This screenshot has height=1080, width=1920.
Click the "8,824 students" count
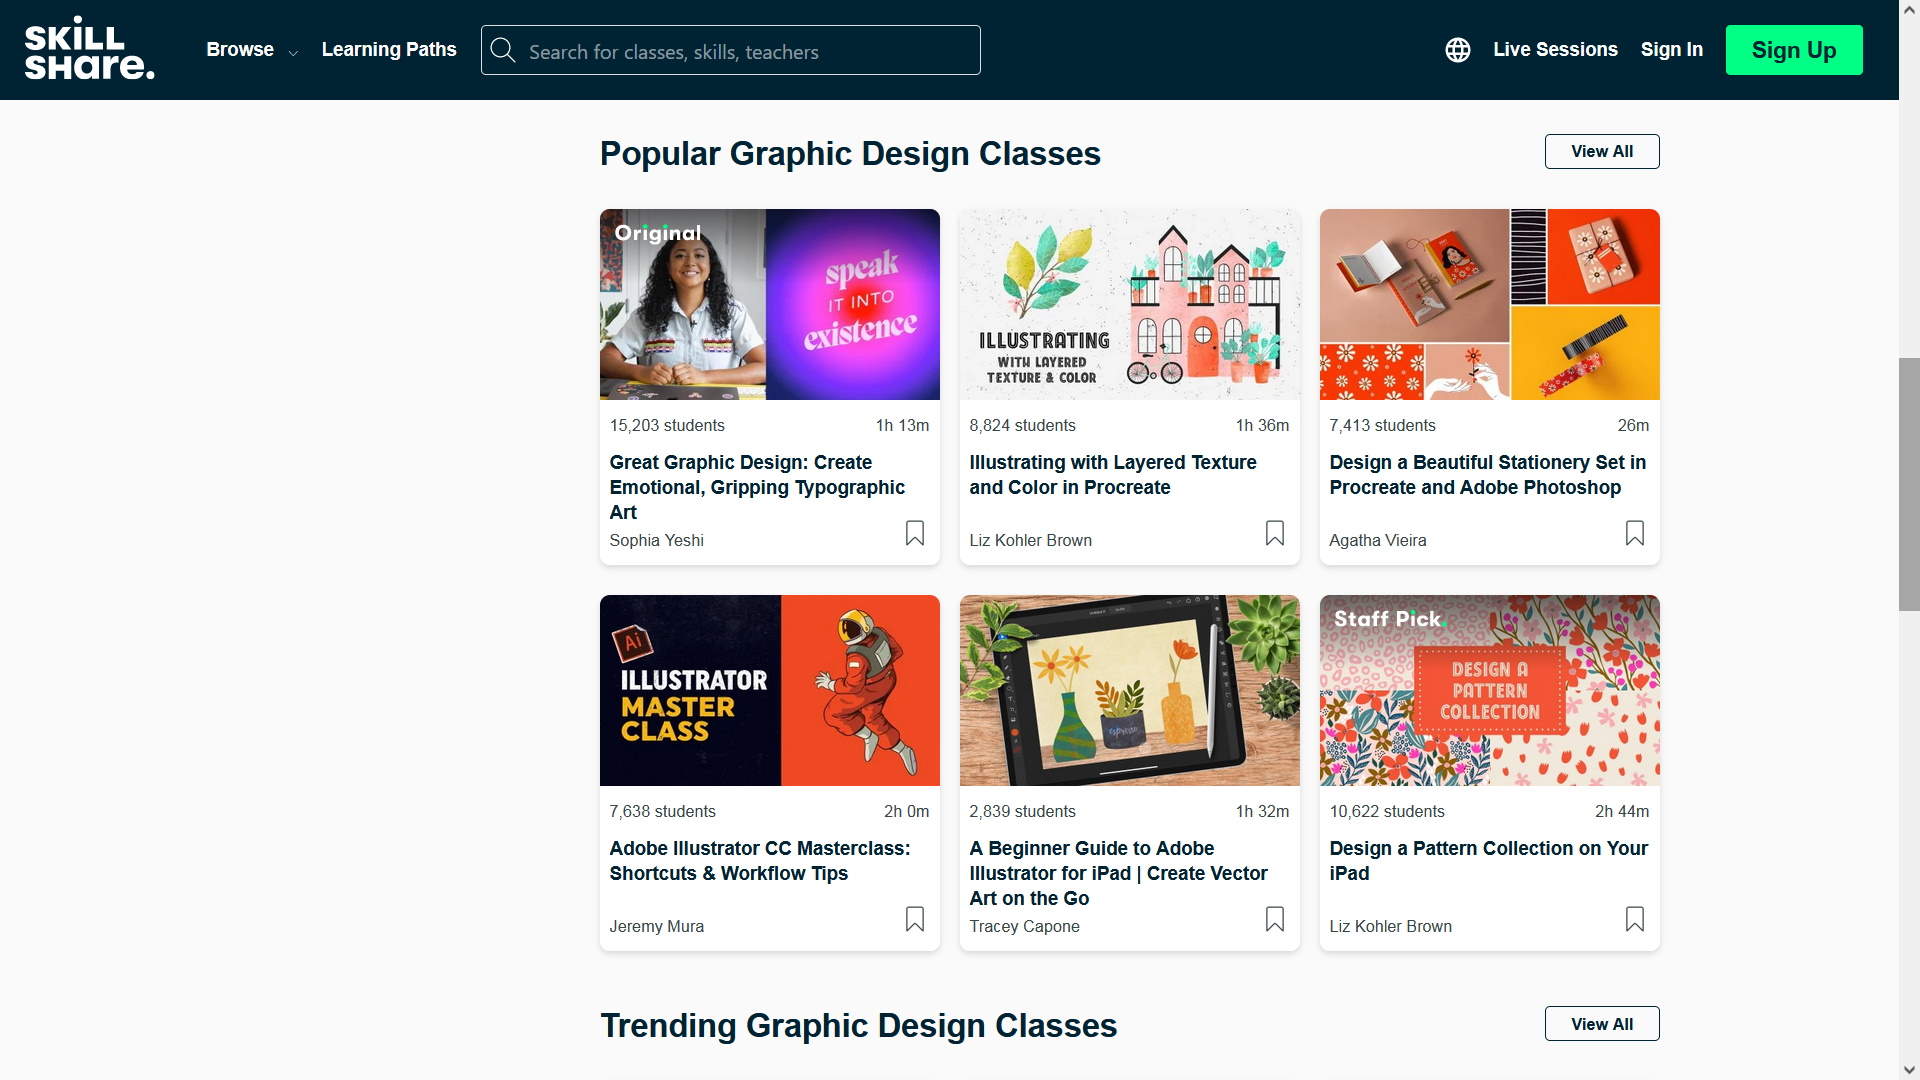point(1022,425)
